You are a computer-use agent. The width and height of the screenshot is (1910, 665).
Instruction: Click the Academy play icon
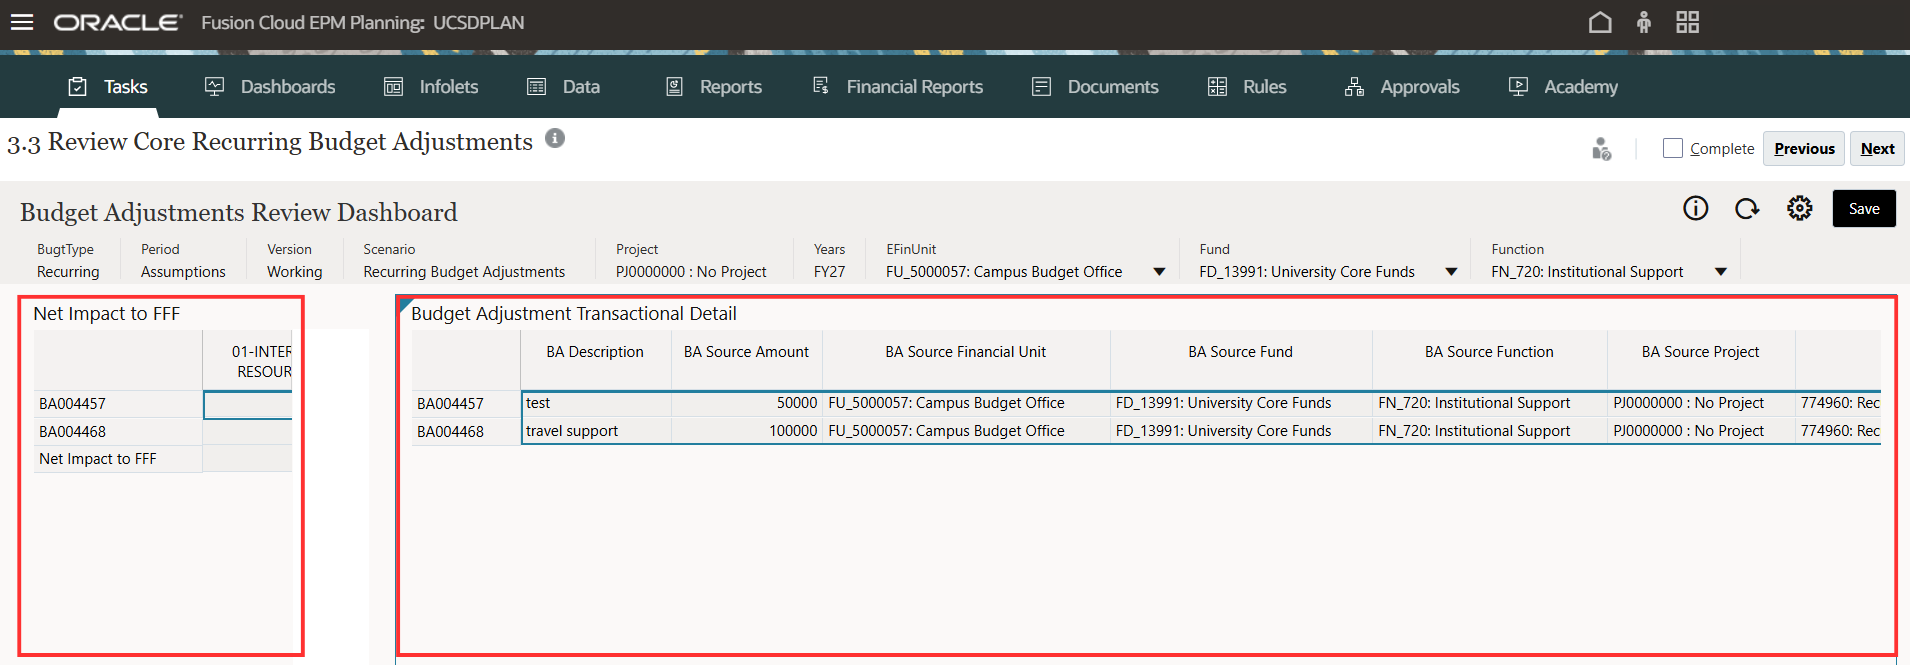(1518, 87)
